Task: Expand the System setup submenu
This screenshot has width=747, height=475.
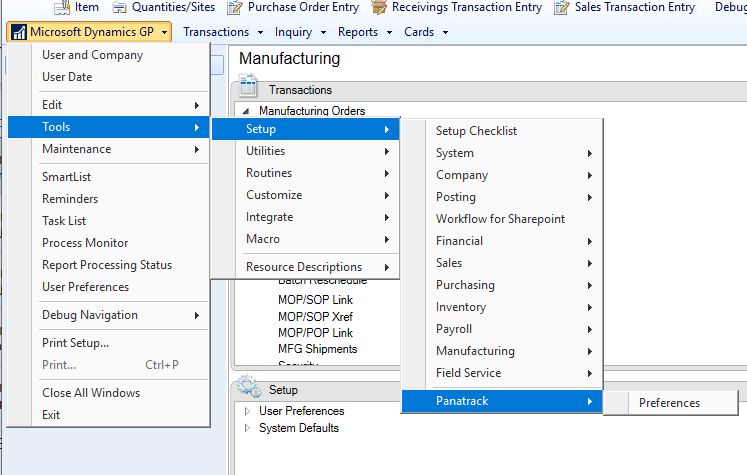Action: click(x=502, y=153)
